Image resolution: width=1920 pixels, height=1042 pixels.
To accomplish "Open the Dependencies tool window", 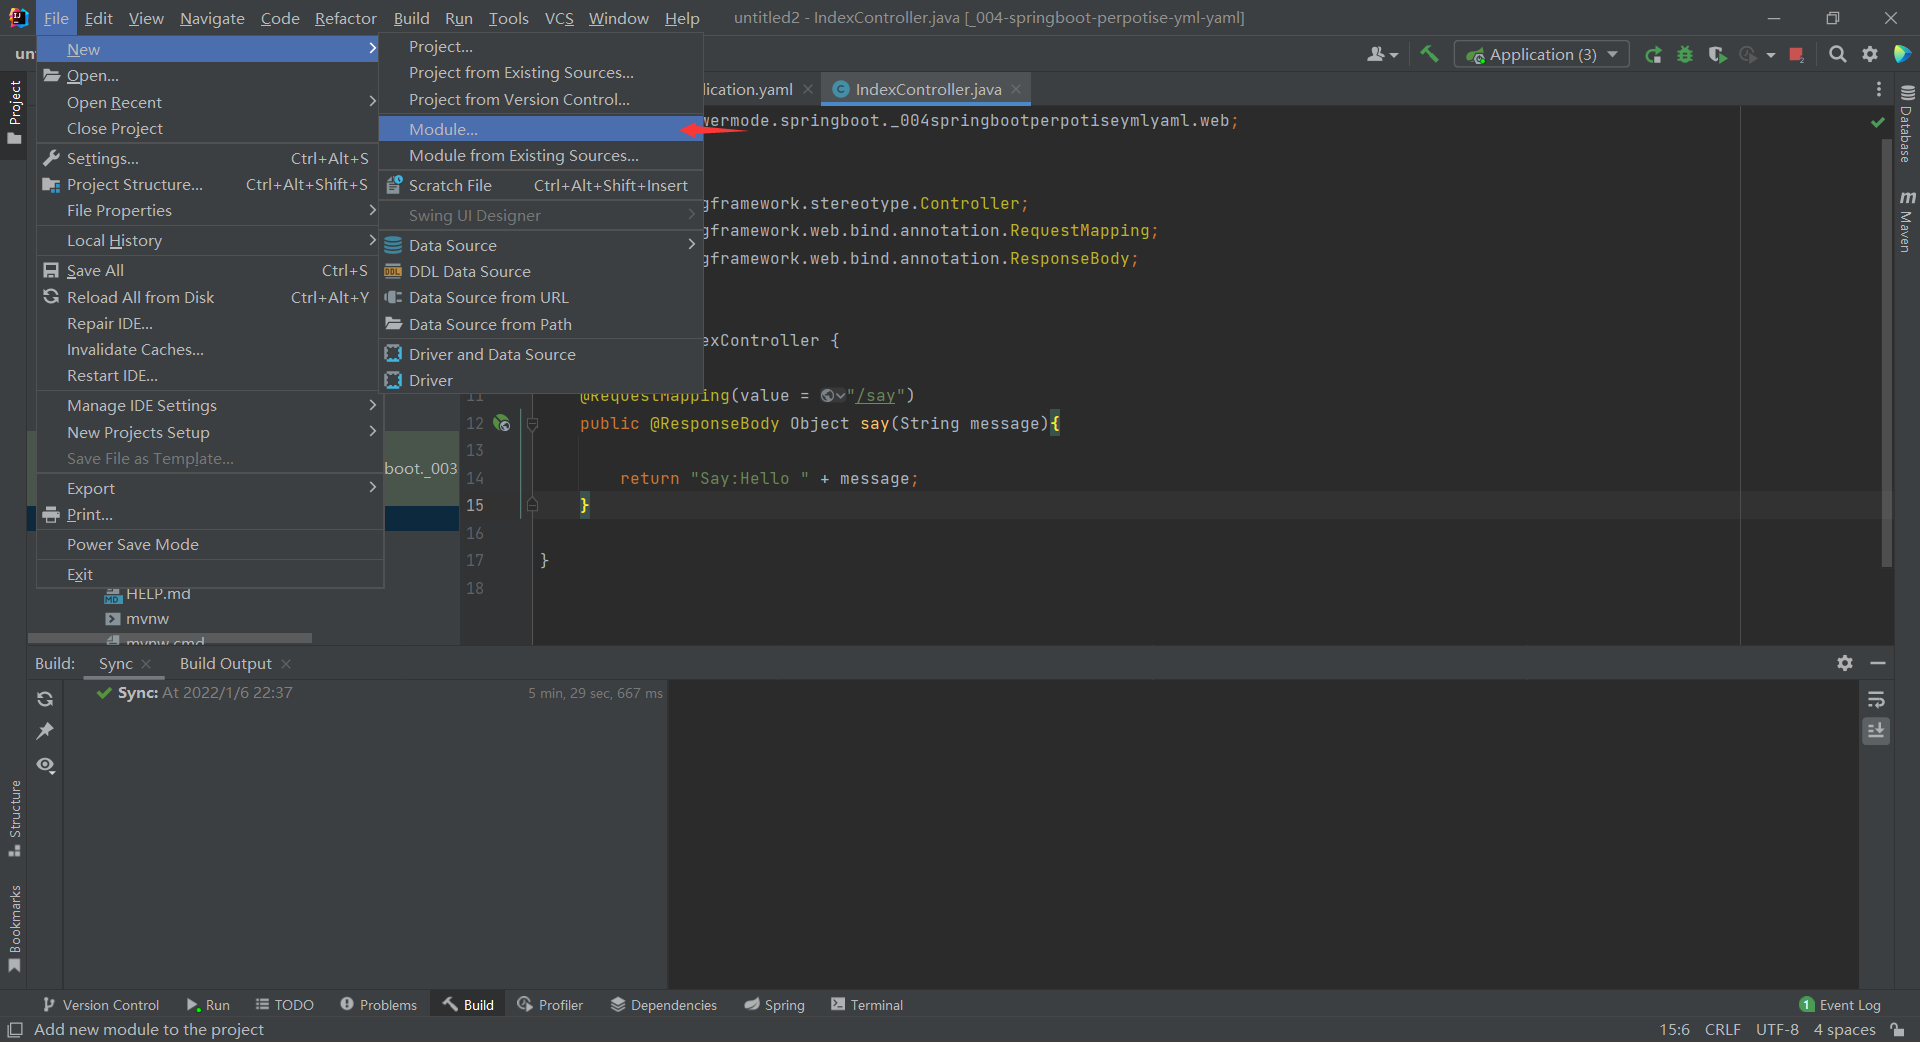I will pyautogui.click(x=664, y=1005).
